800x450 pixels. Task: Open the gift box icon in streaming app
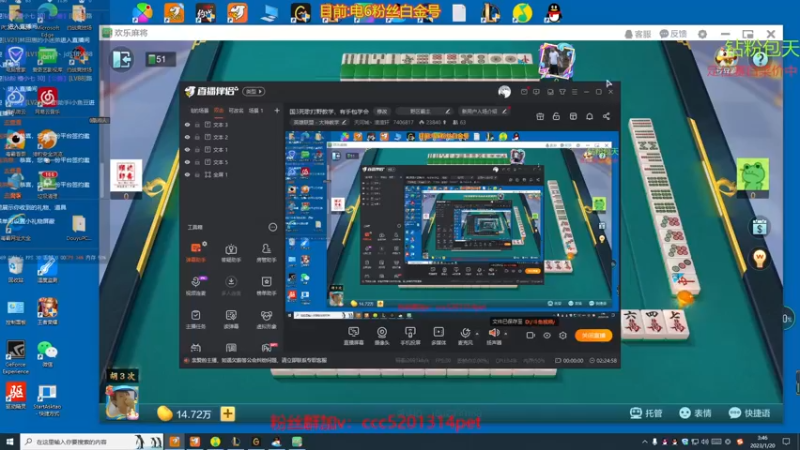(540, 117)
